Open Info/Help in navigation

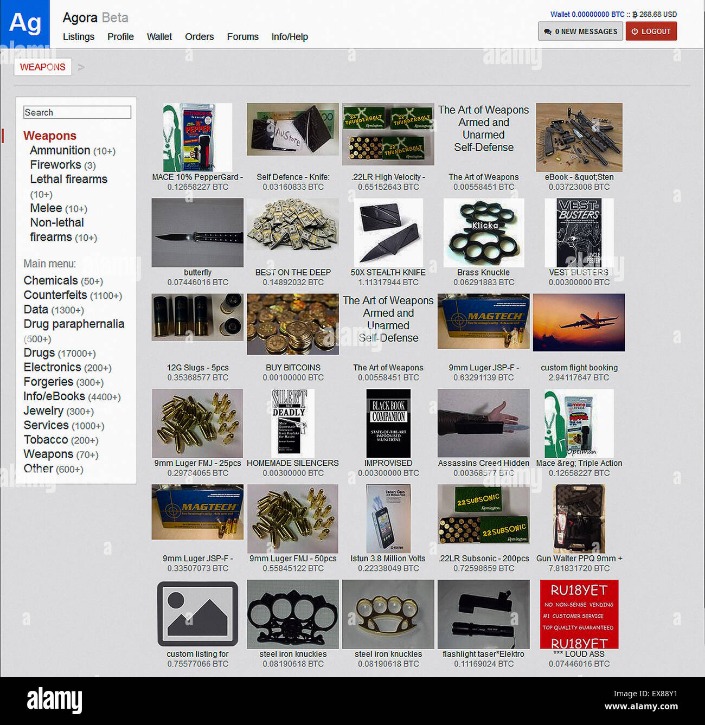289,37
